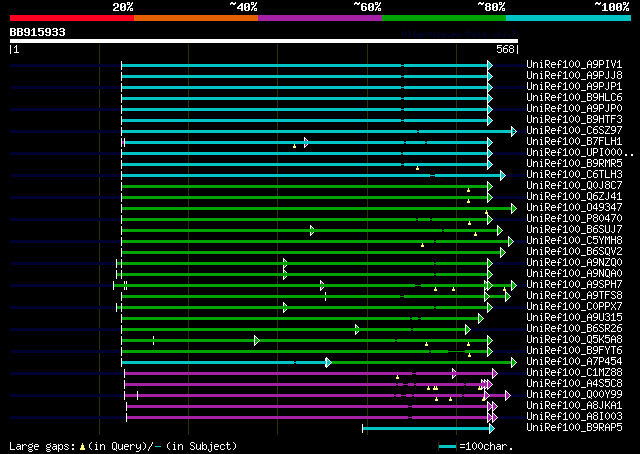Click the mid arrowhead on B7FLH1 alignment
640x454 pixels.
pyautogui.click(x=306, y=142)
